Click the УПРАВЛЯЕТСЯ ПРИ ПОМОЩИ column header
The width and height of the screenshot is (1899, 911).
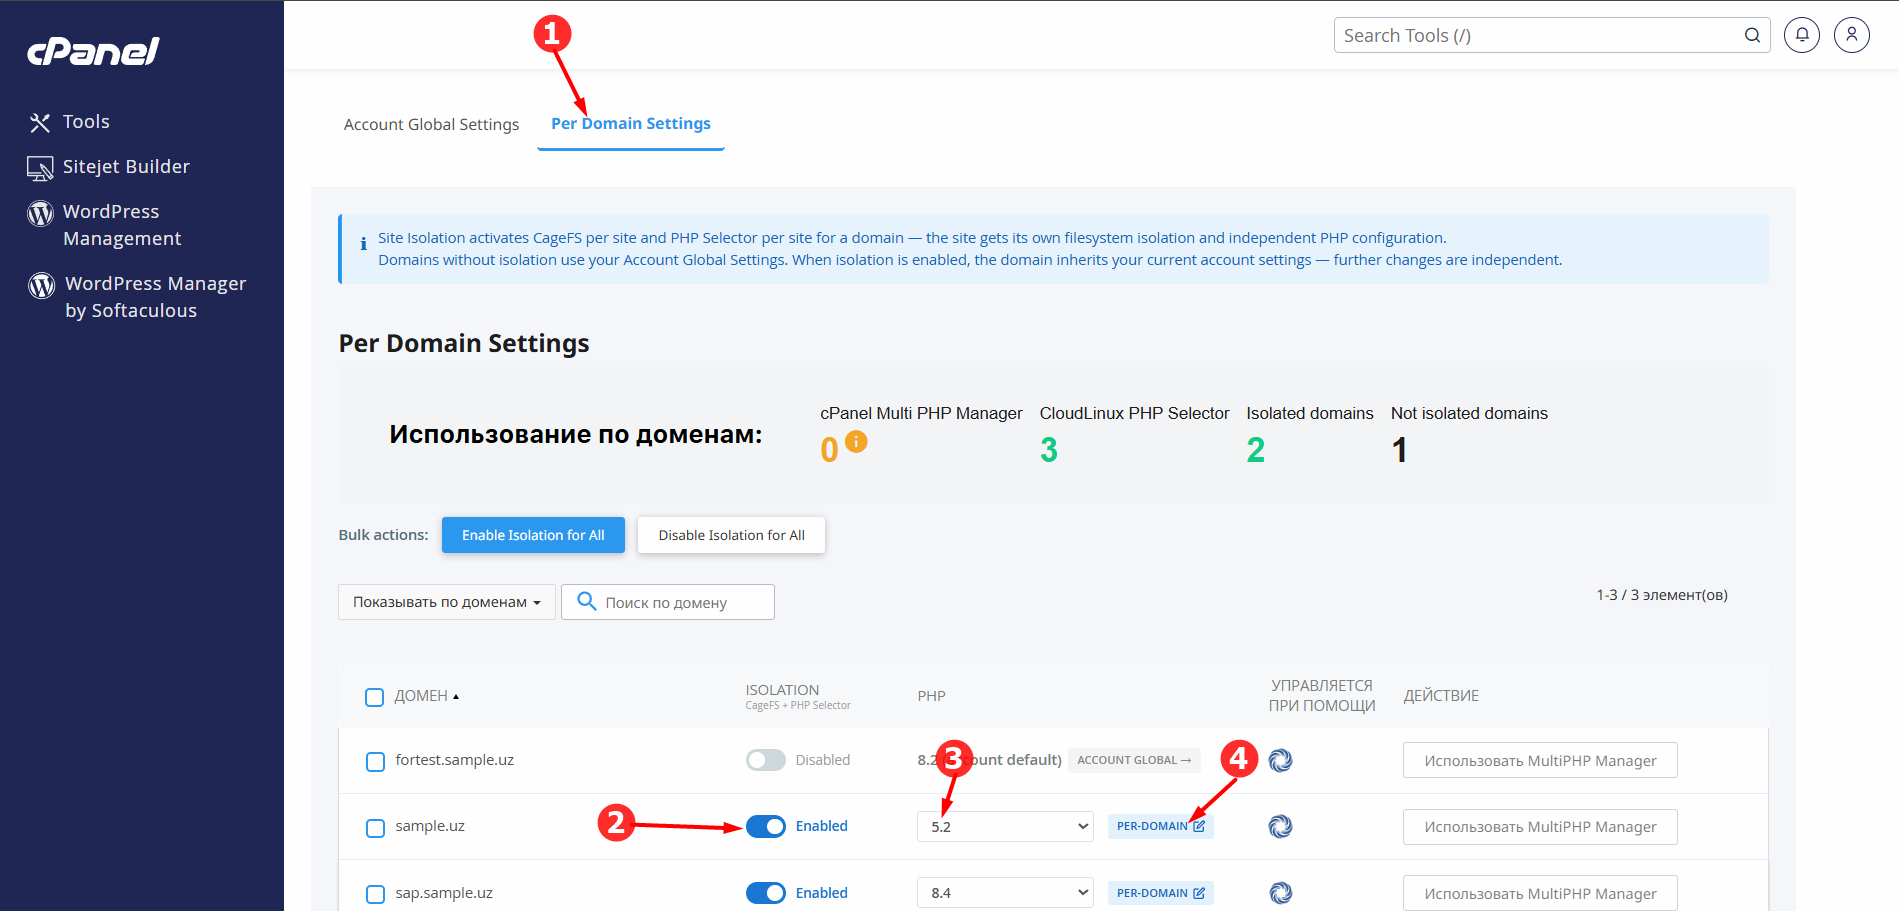1322,696
